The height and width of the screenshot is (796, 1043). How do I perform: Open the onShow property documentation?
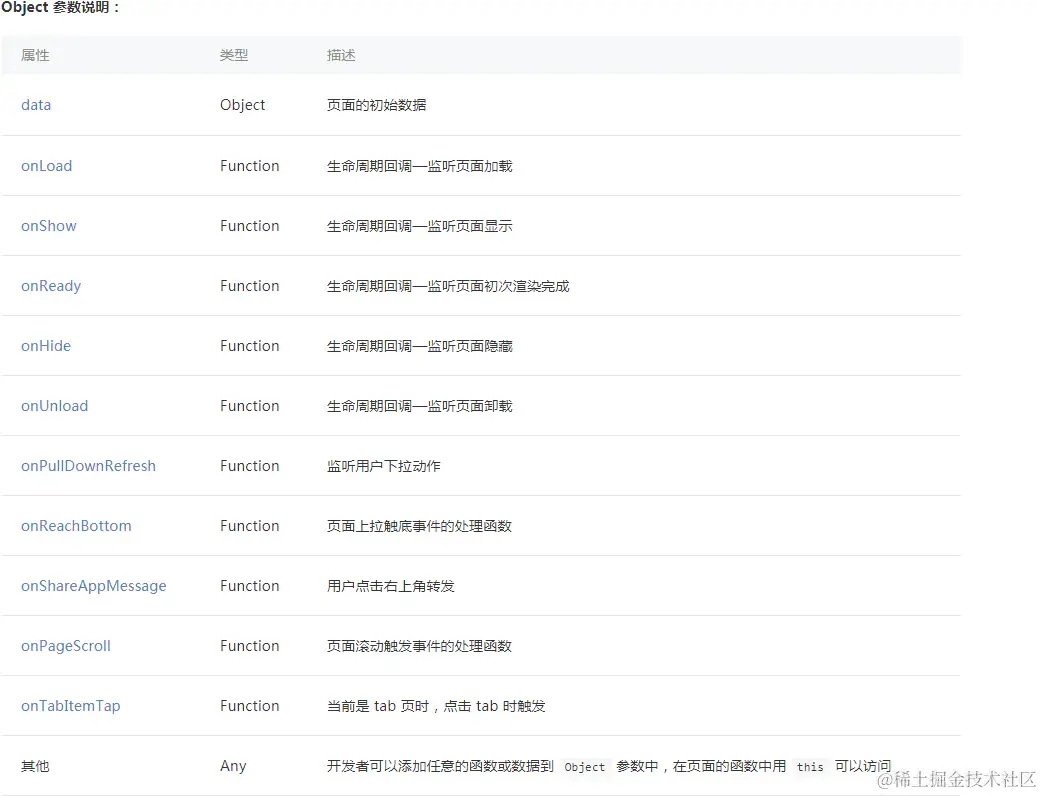pos(48,226)
